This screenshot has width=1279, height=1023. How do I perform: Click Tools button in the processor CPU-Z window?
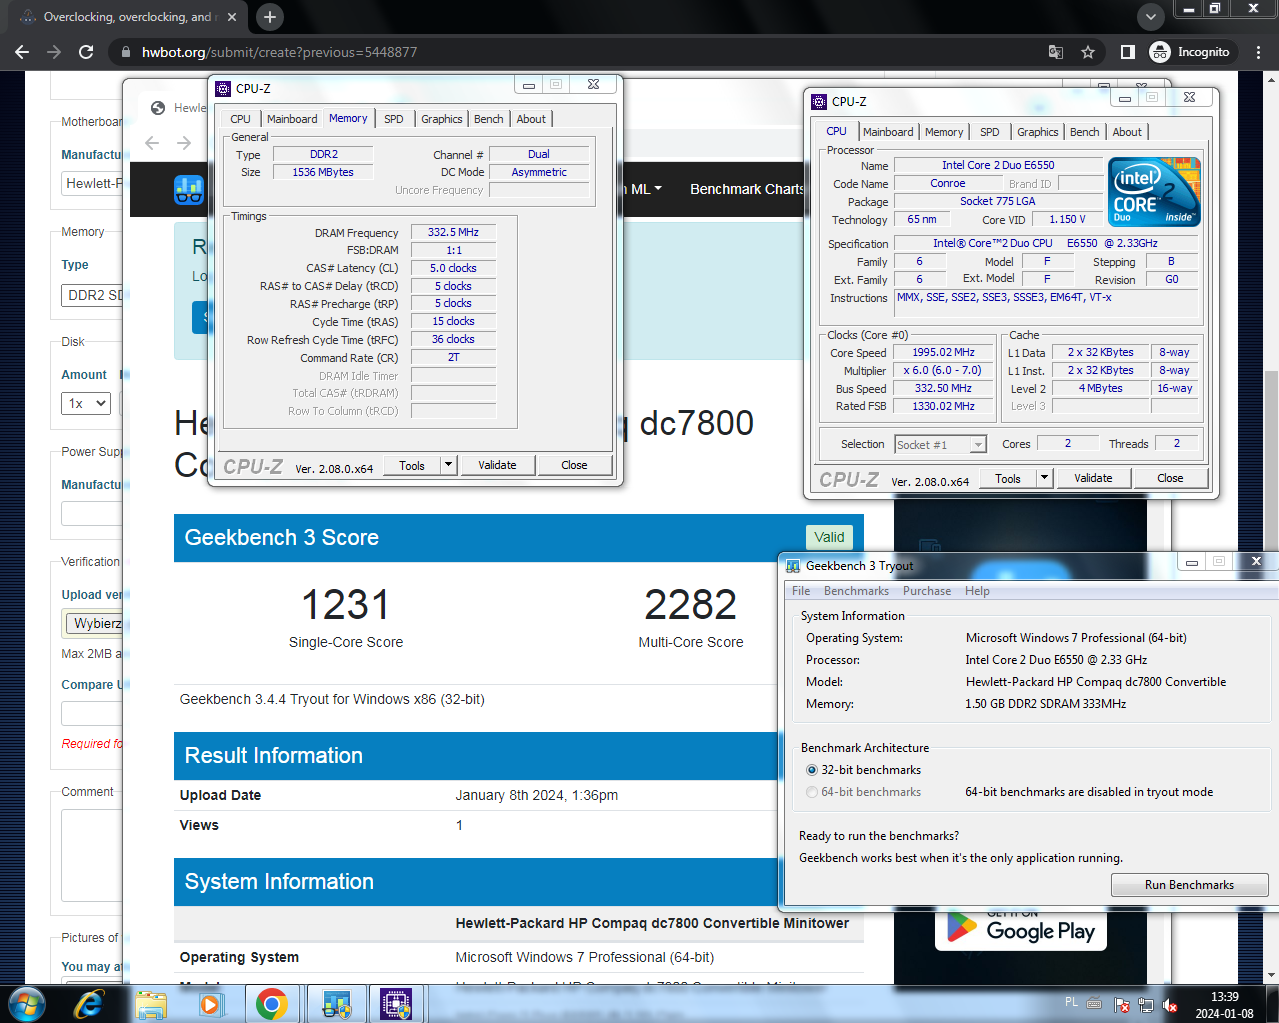point(1008,478)
